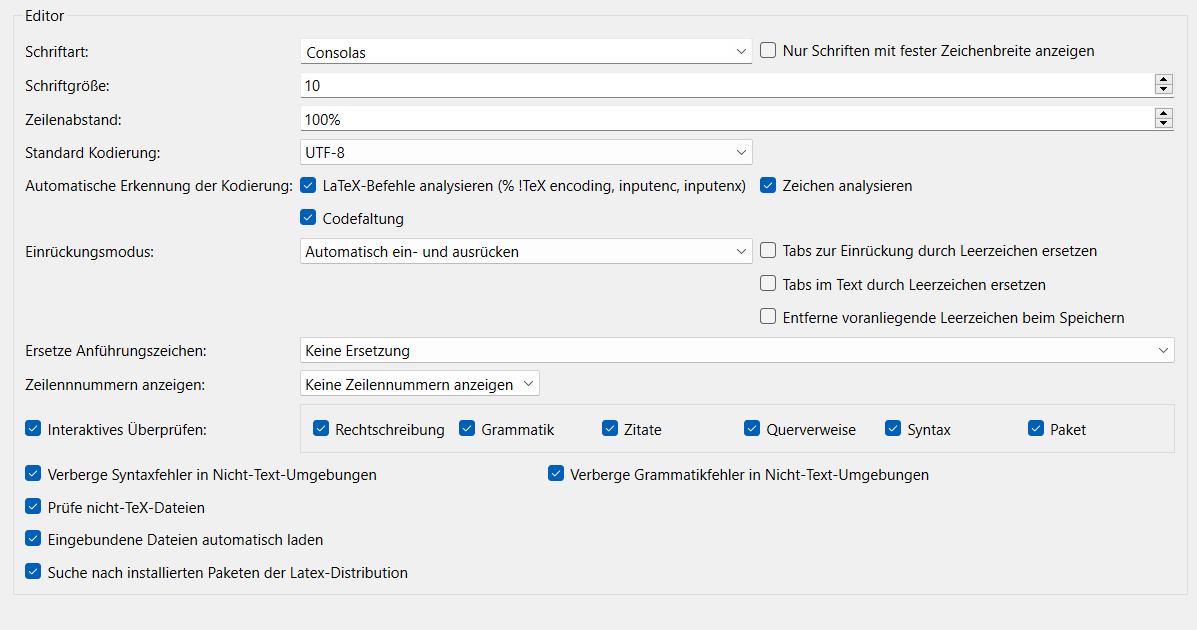Image resolution: width=1197 pixels, height=630 pixels.
Task: Toggle Nur Schriften mit fester Zeichenbreite anzeigen
Action: click(x=768, y=50)
